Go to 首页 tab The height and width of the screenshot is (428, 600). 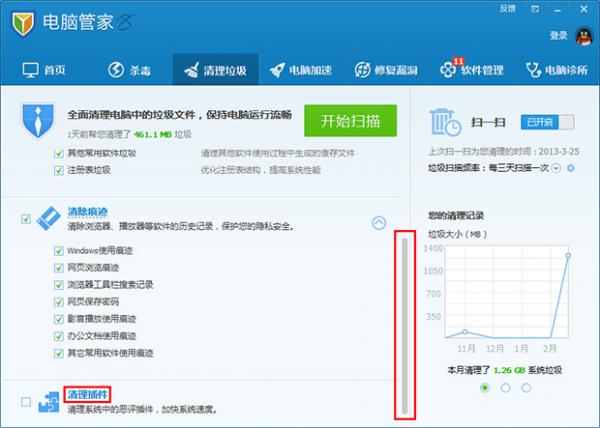click(x=44, y=70)
